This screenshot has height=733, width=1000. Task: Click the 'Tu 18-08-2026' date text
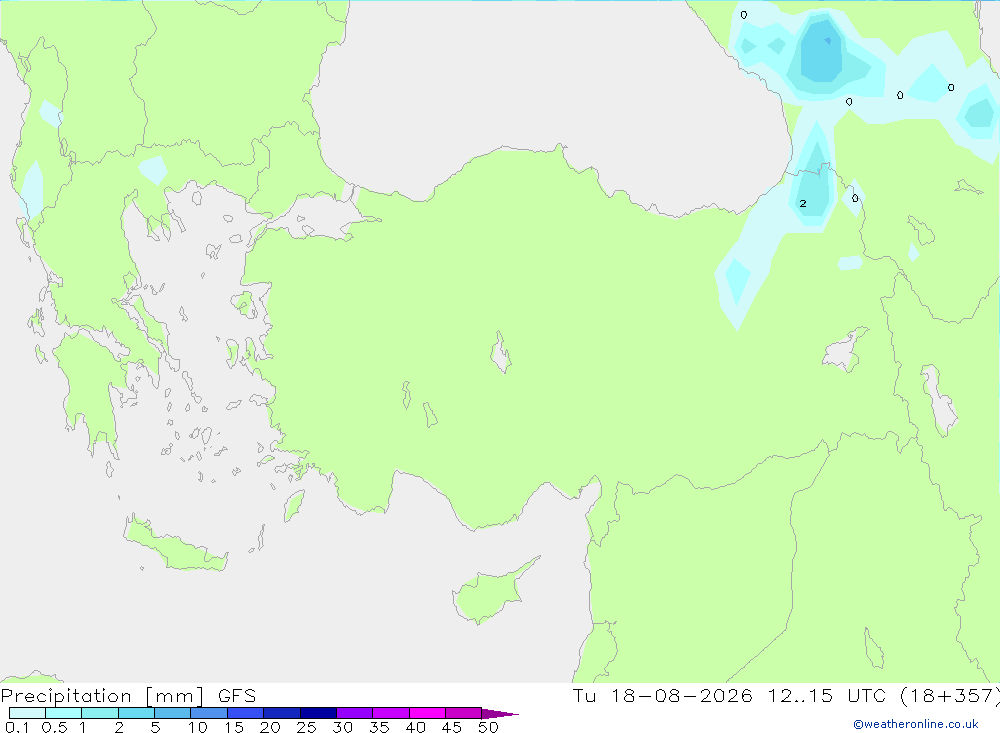662,695
